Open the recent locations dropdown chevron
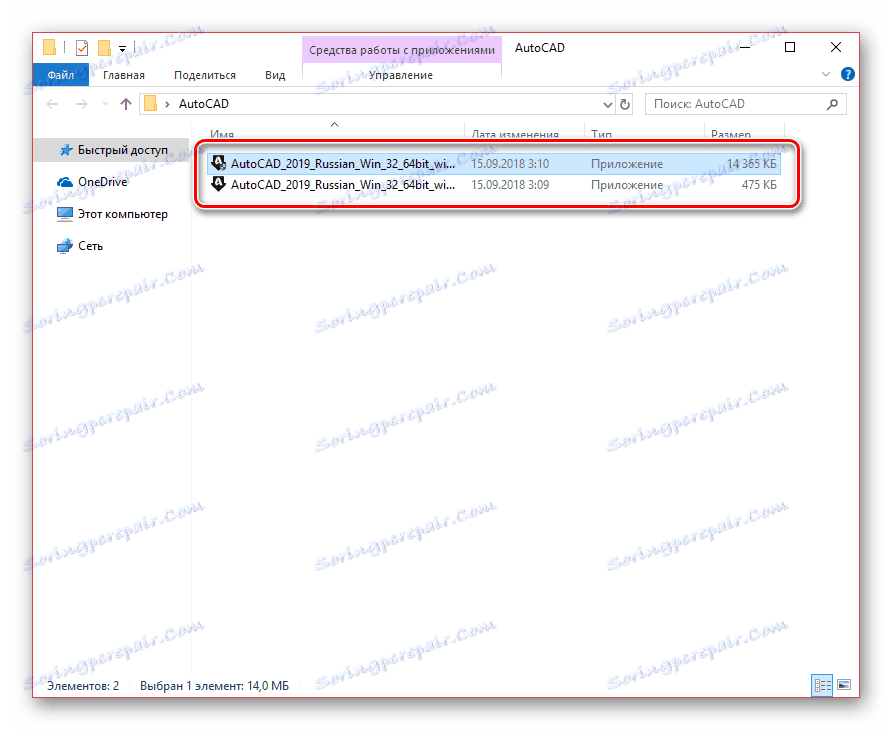The image size is (892, 730). pyautogui.click(x=105, y=104)
